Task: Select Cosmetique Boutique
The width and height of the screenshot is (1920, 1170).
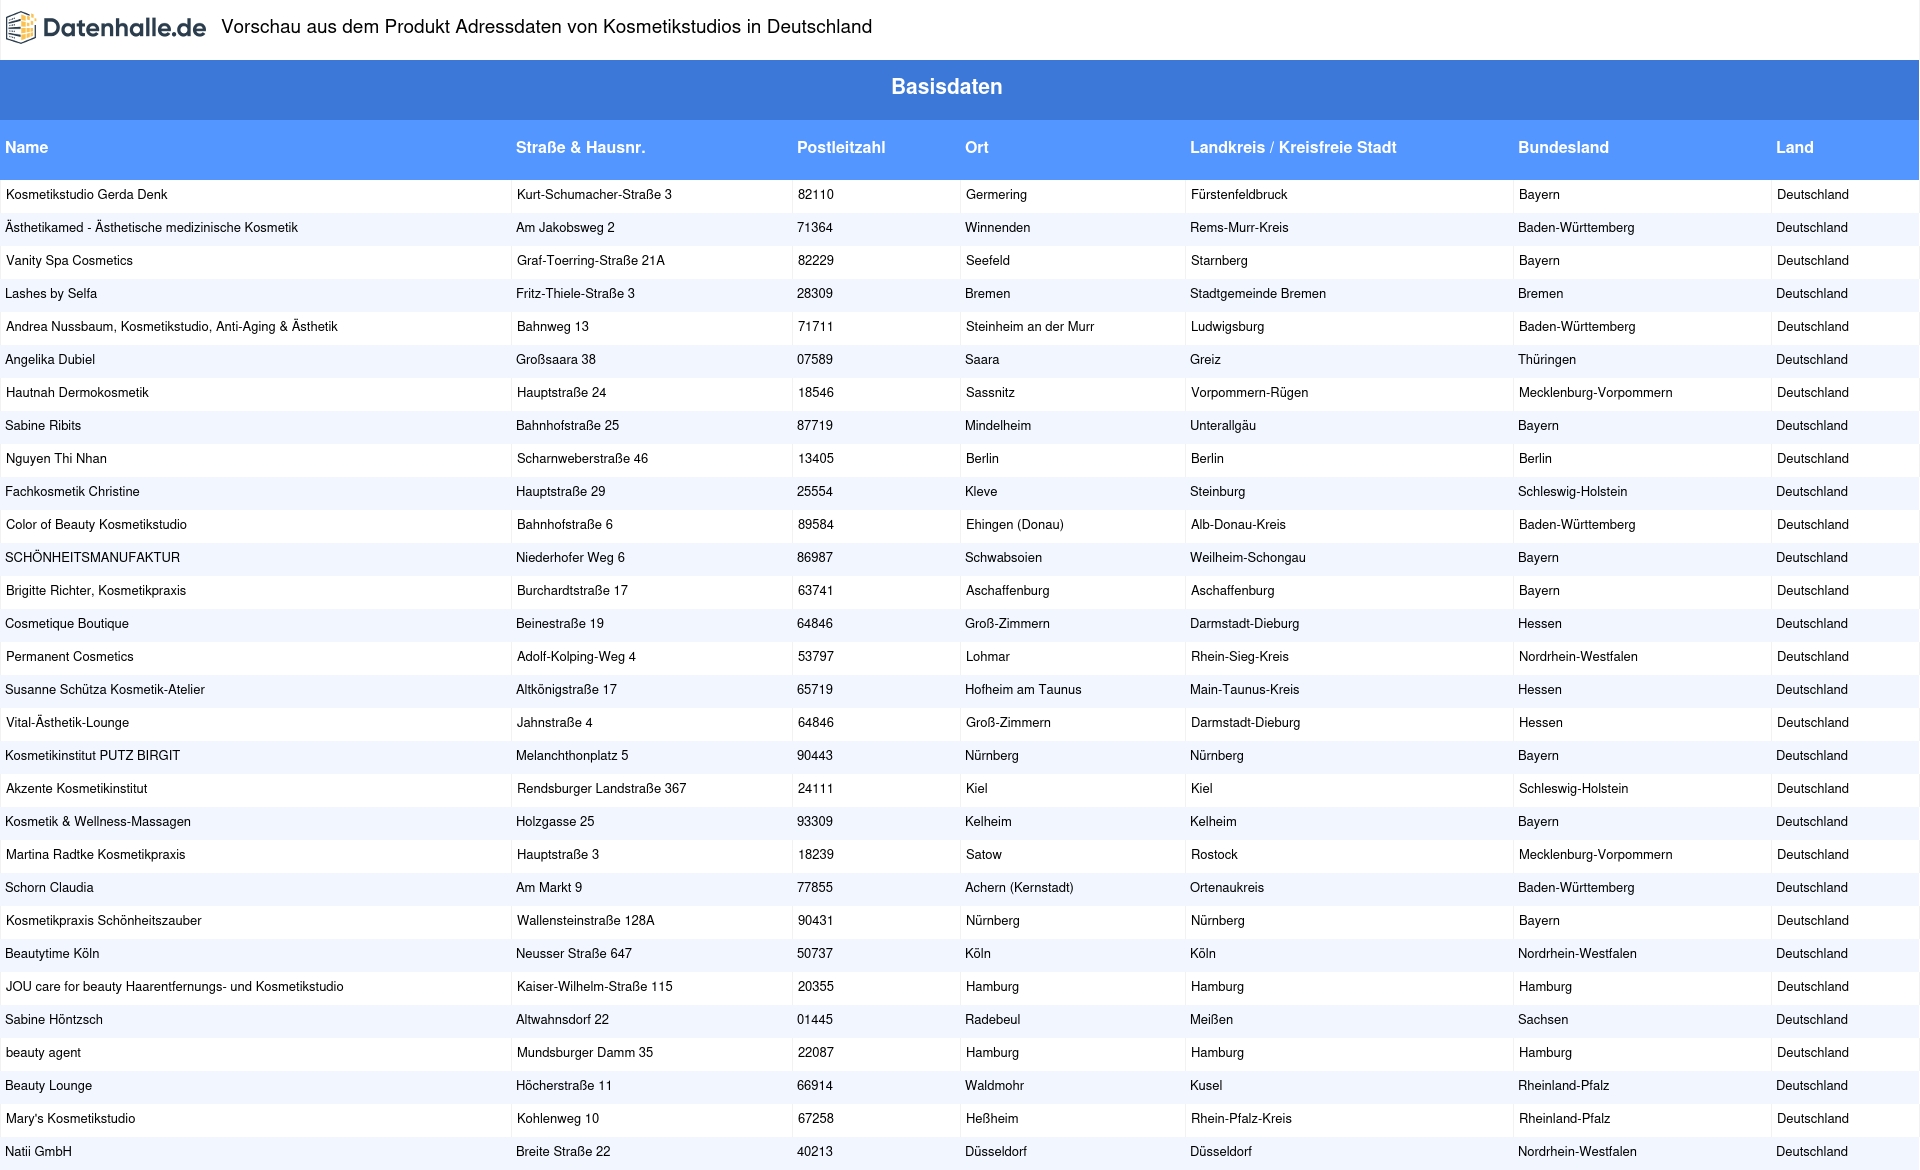Action: (67, 624)
